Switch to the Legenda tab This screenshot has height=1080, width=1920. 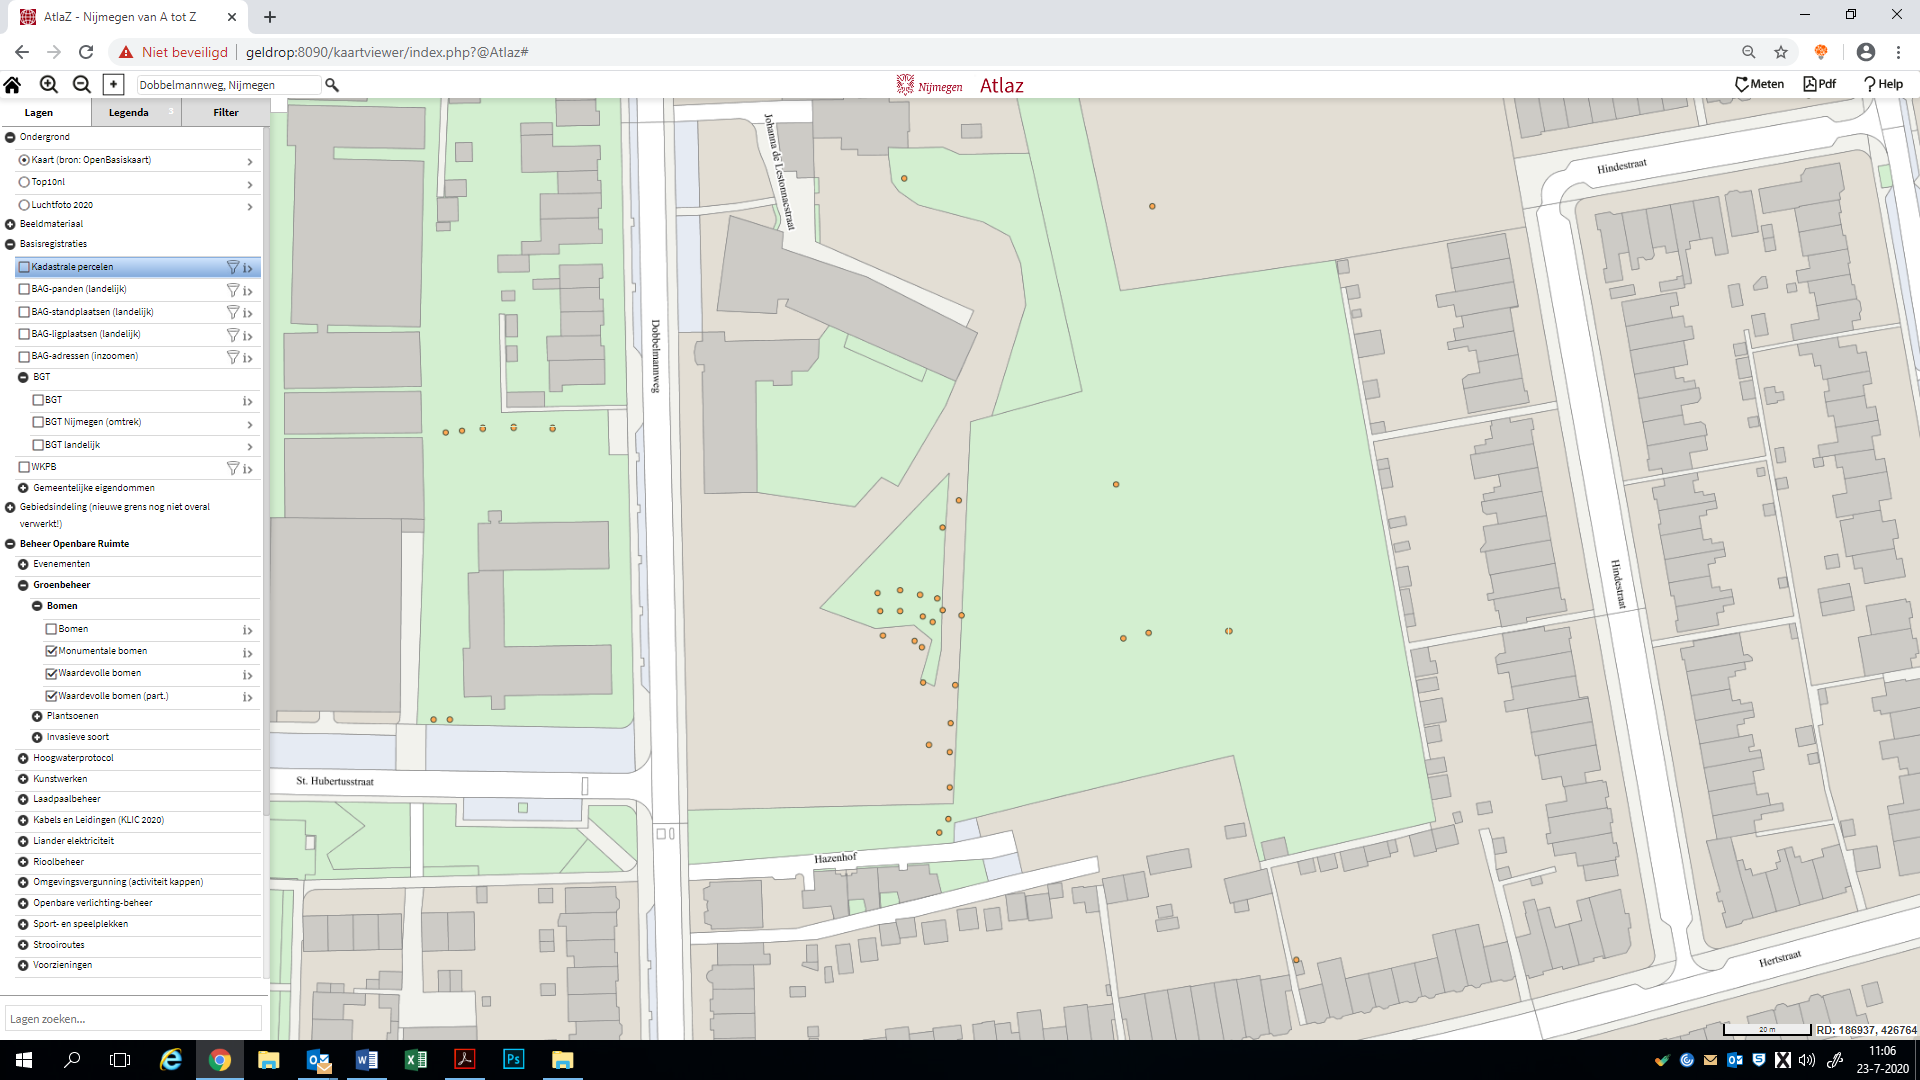point(128,113)
